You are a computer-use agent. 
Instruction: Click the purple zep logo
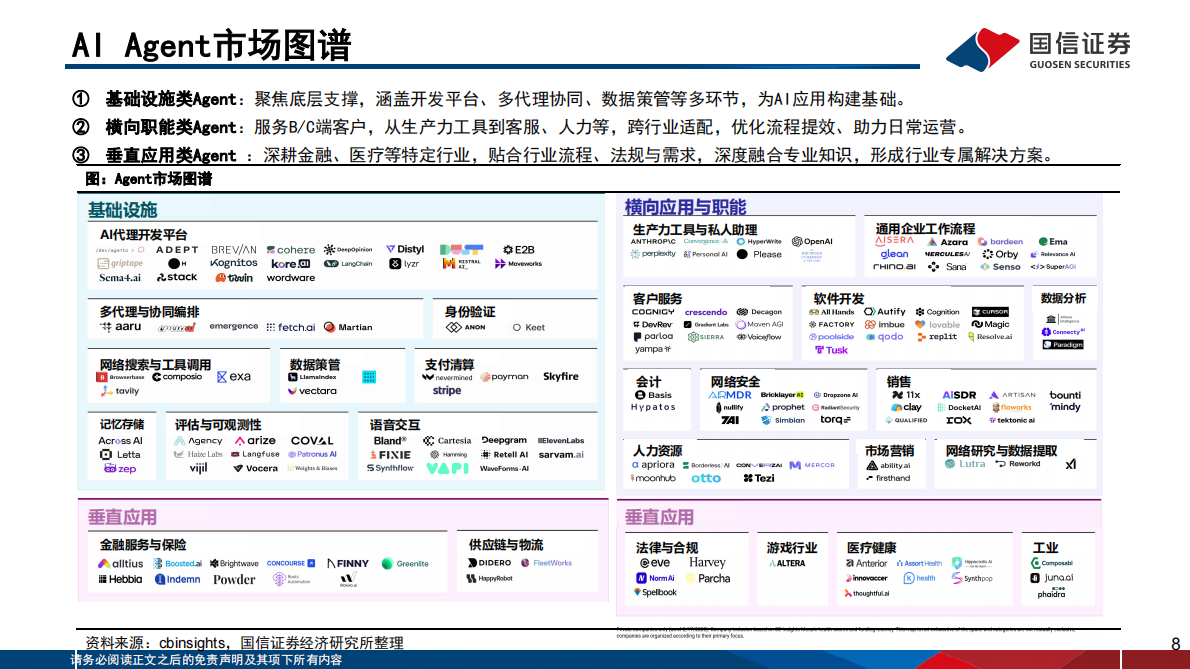coord(120,469)
